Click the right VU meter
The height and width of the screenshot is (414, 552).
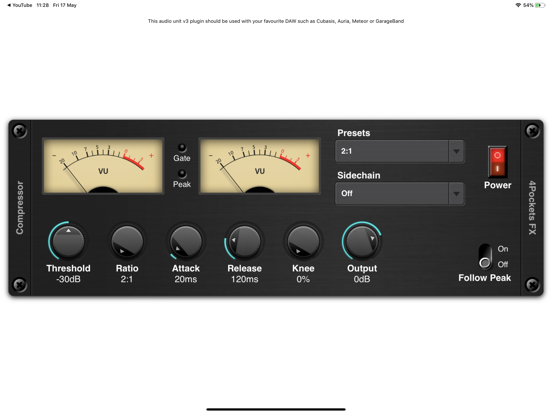click(x=259, y=166)
